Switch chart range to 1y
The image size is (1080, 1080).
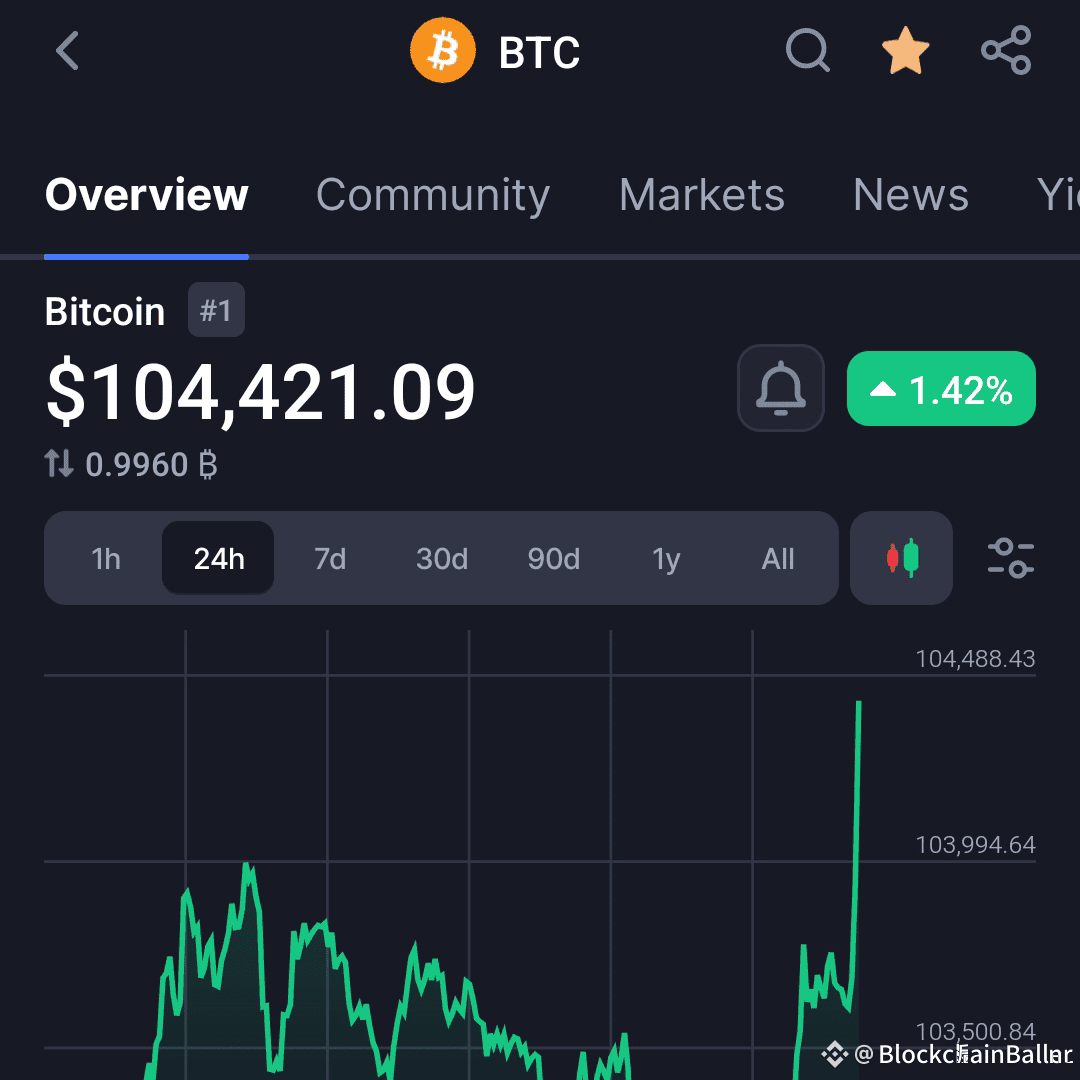click(x=666, y=559)
